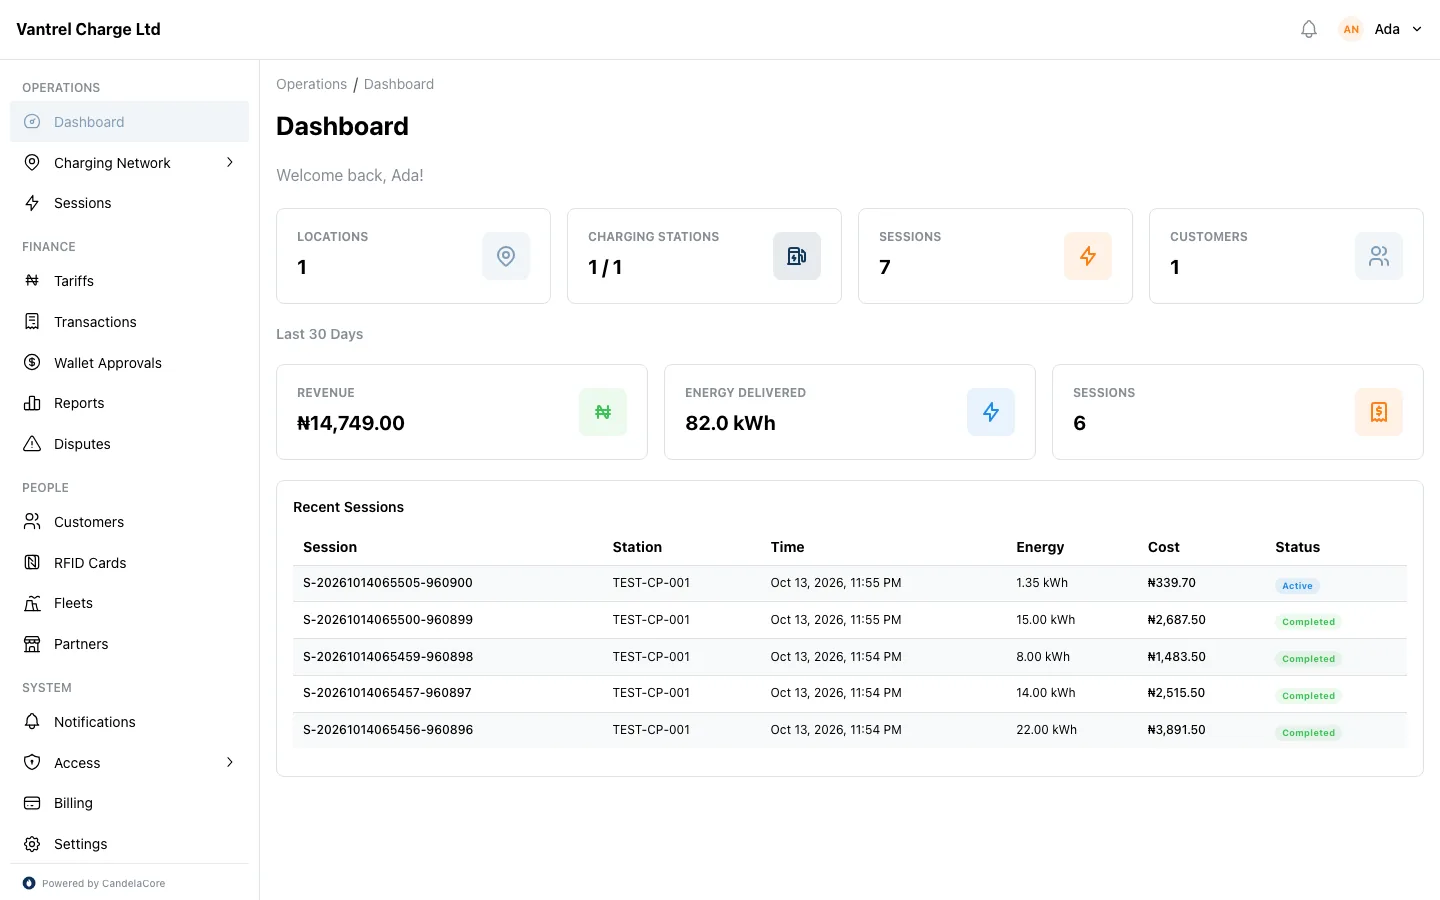This screenshot has height=900, width=1440.
Task: Click the Transactions receipt icon
Action: [x=32, y=322]
